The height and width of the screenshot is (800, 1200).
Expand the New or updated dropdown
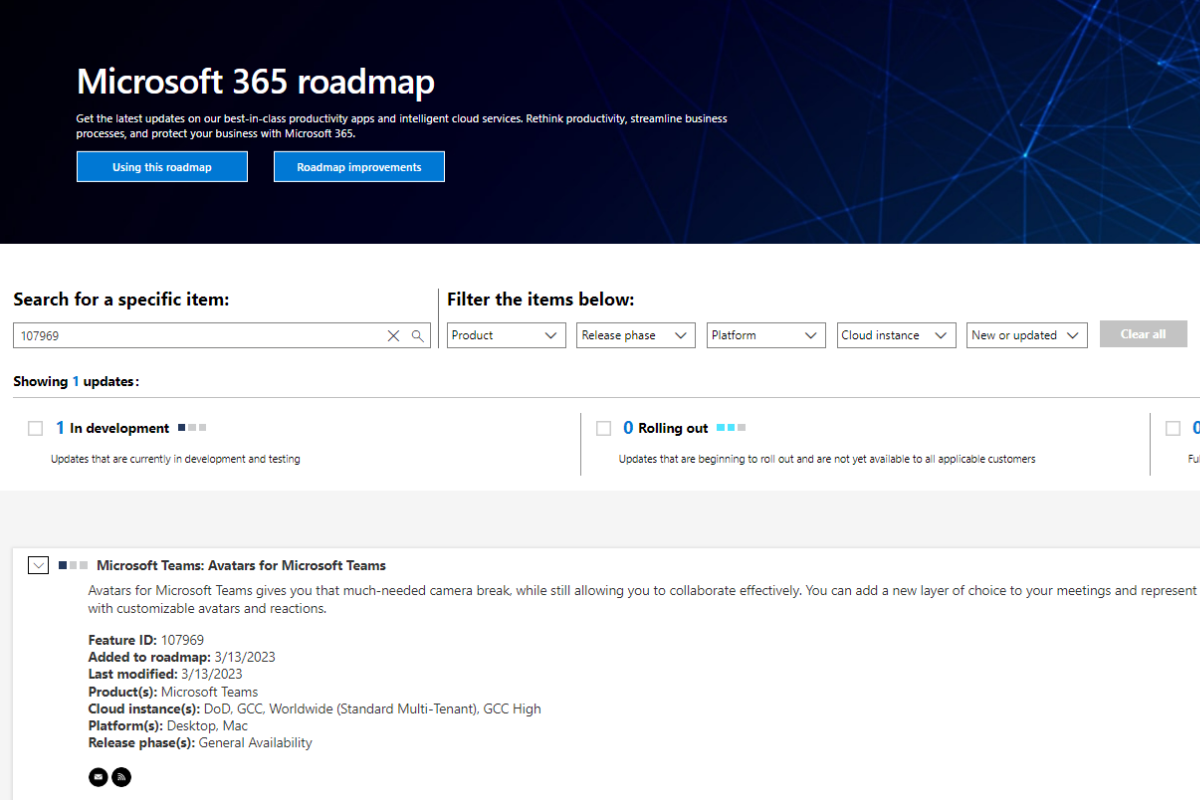[x=1026, y=336]
